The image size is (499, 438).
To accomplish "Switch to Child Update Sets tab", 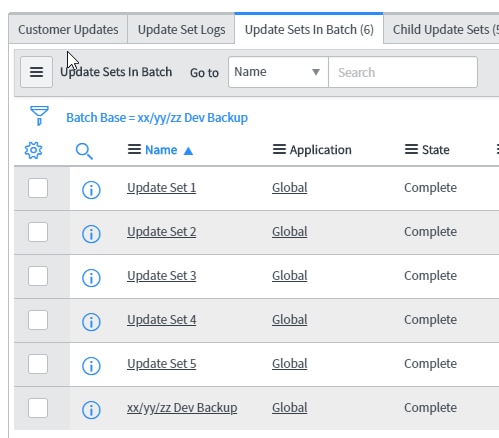I will point(442,29).
